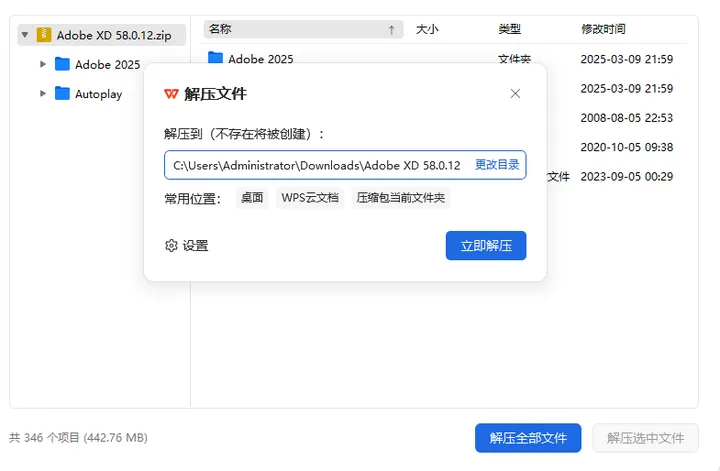Sort by 修改时间 column header
This screenshot has width=720, height=471.
(603, 29)
